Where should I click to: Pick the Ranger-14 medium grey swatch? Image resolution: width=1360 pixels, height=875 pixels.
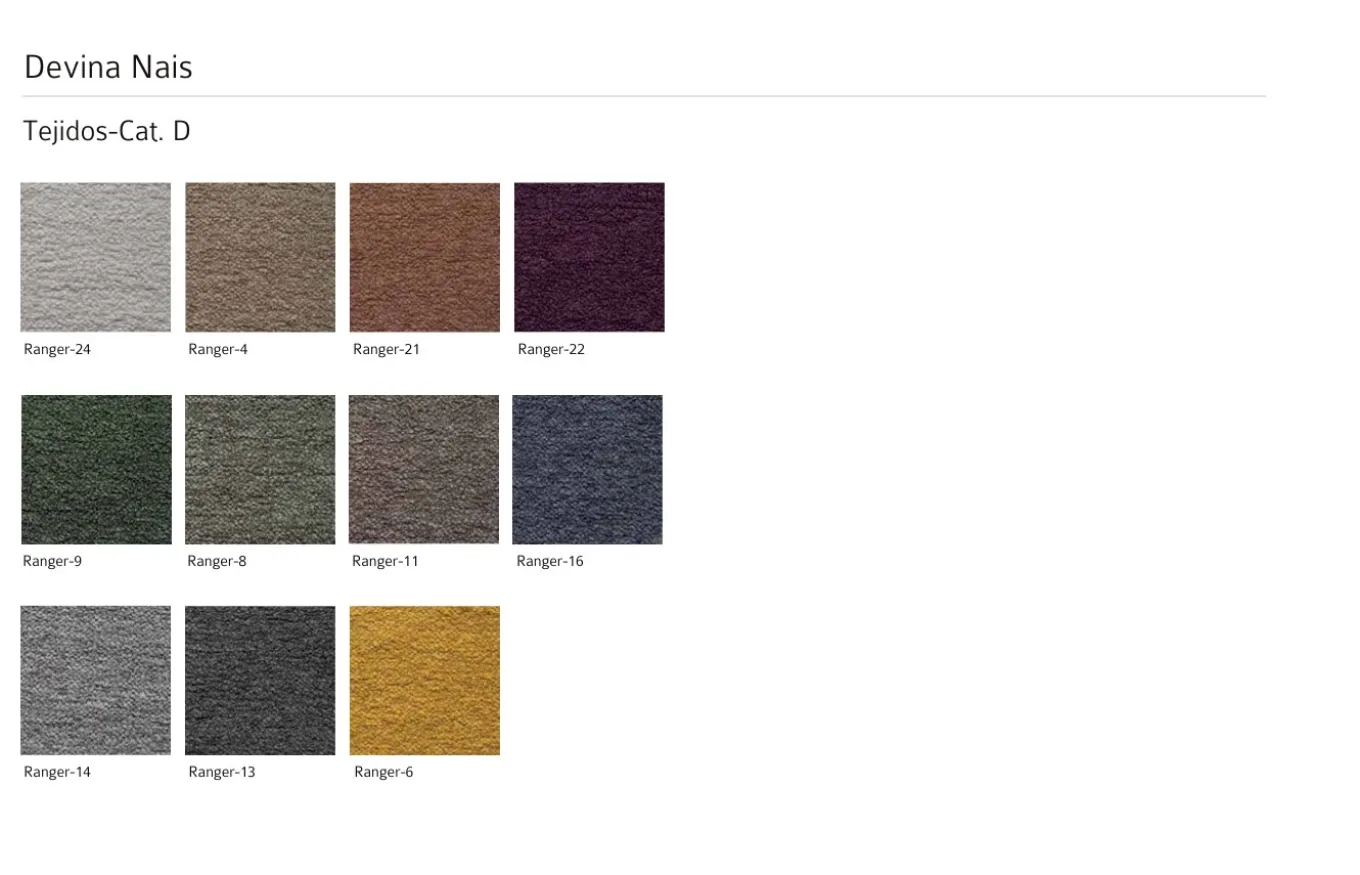[x=96, y=680]
